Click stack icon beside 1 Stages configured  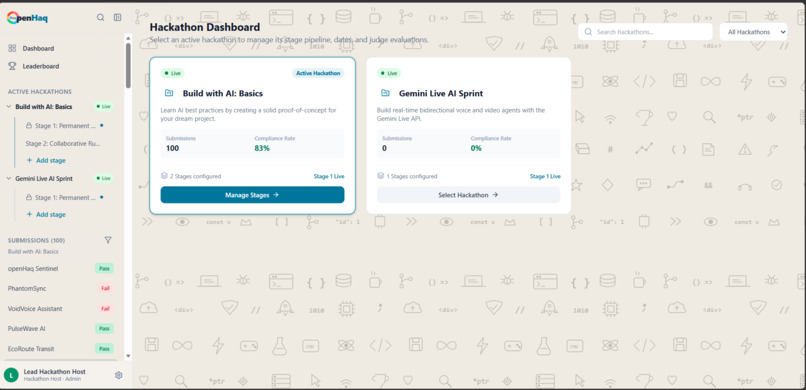(380, 176)
